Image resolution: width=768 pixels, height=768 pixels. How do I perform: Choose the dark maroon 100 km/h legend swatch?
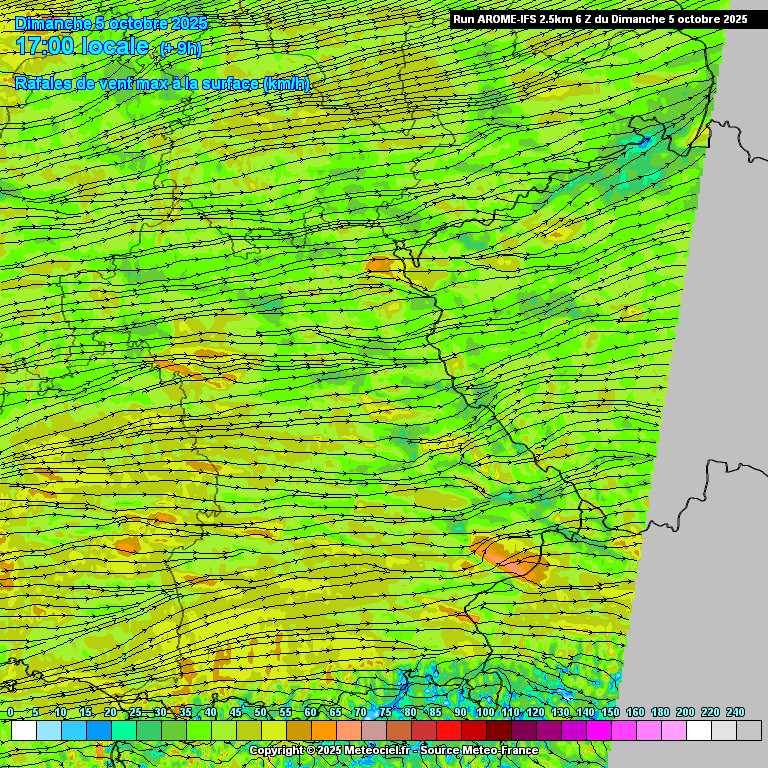[499, 731]
